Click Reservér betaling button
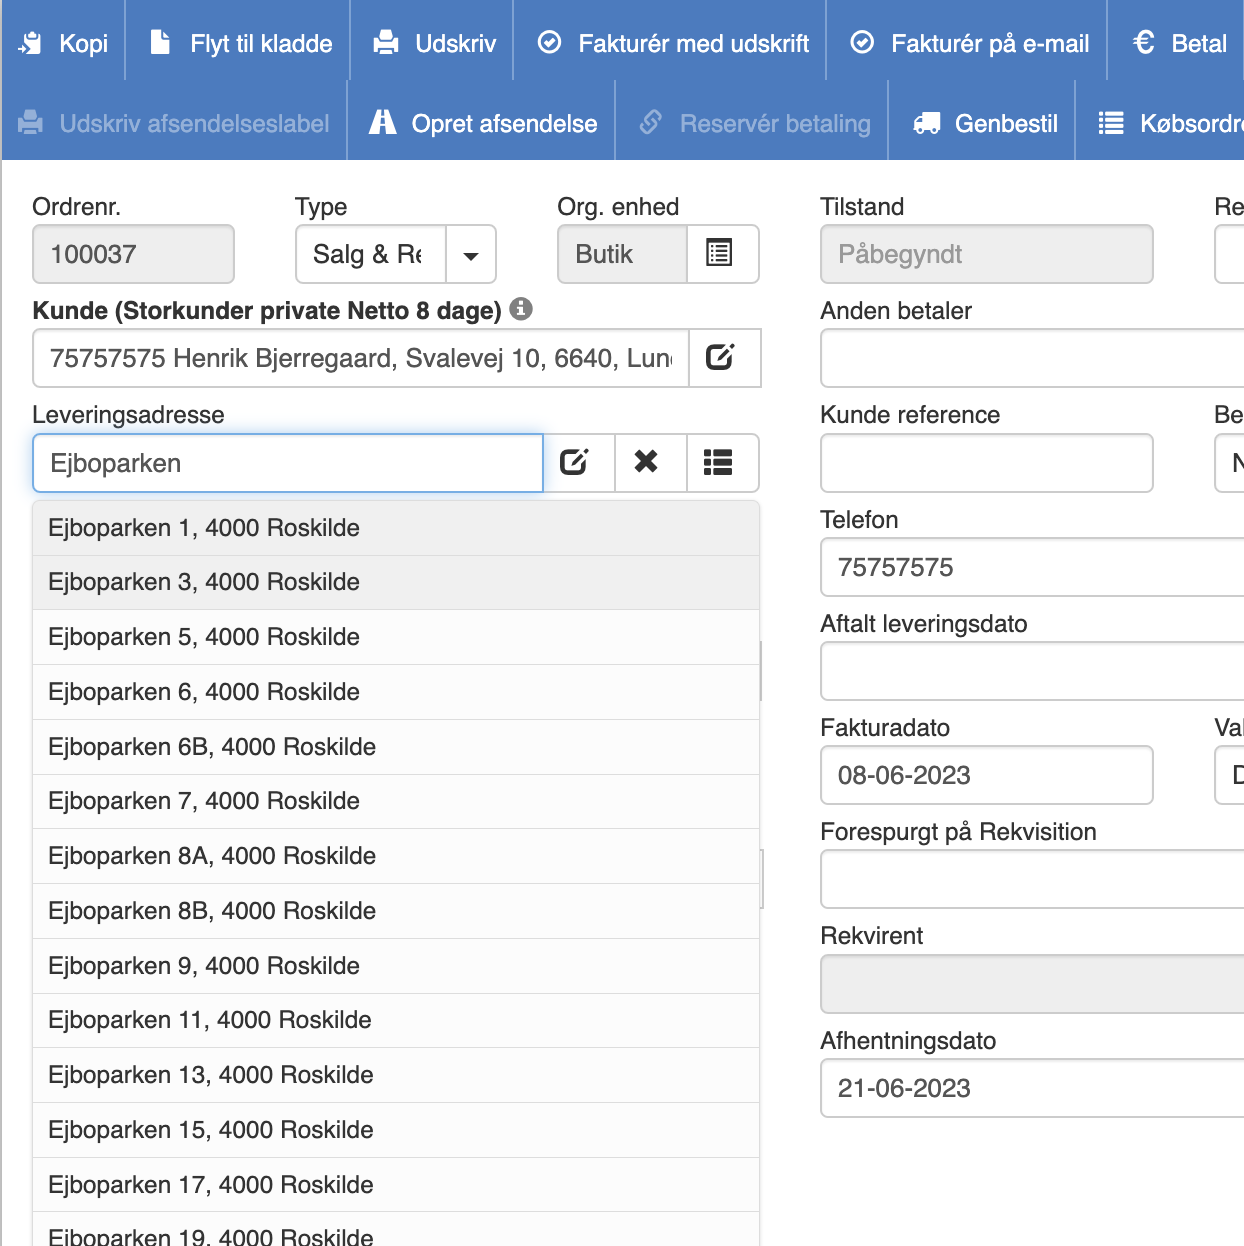Viewport: 1244px width, 1246px height. click(752, 123)
